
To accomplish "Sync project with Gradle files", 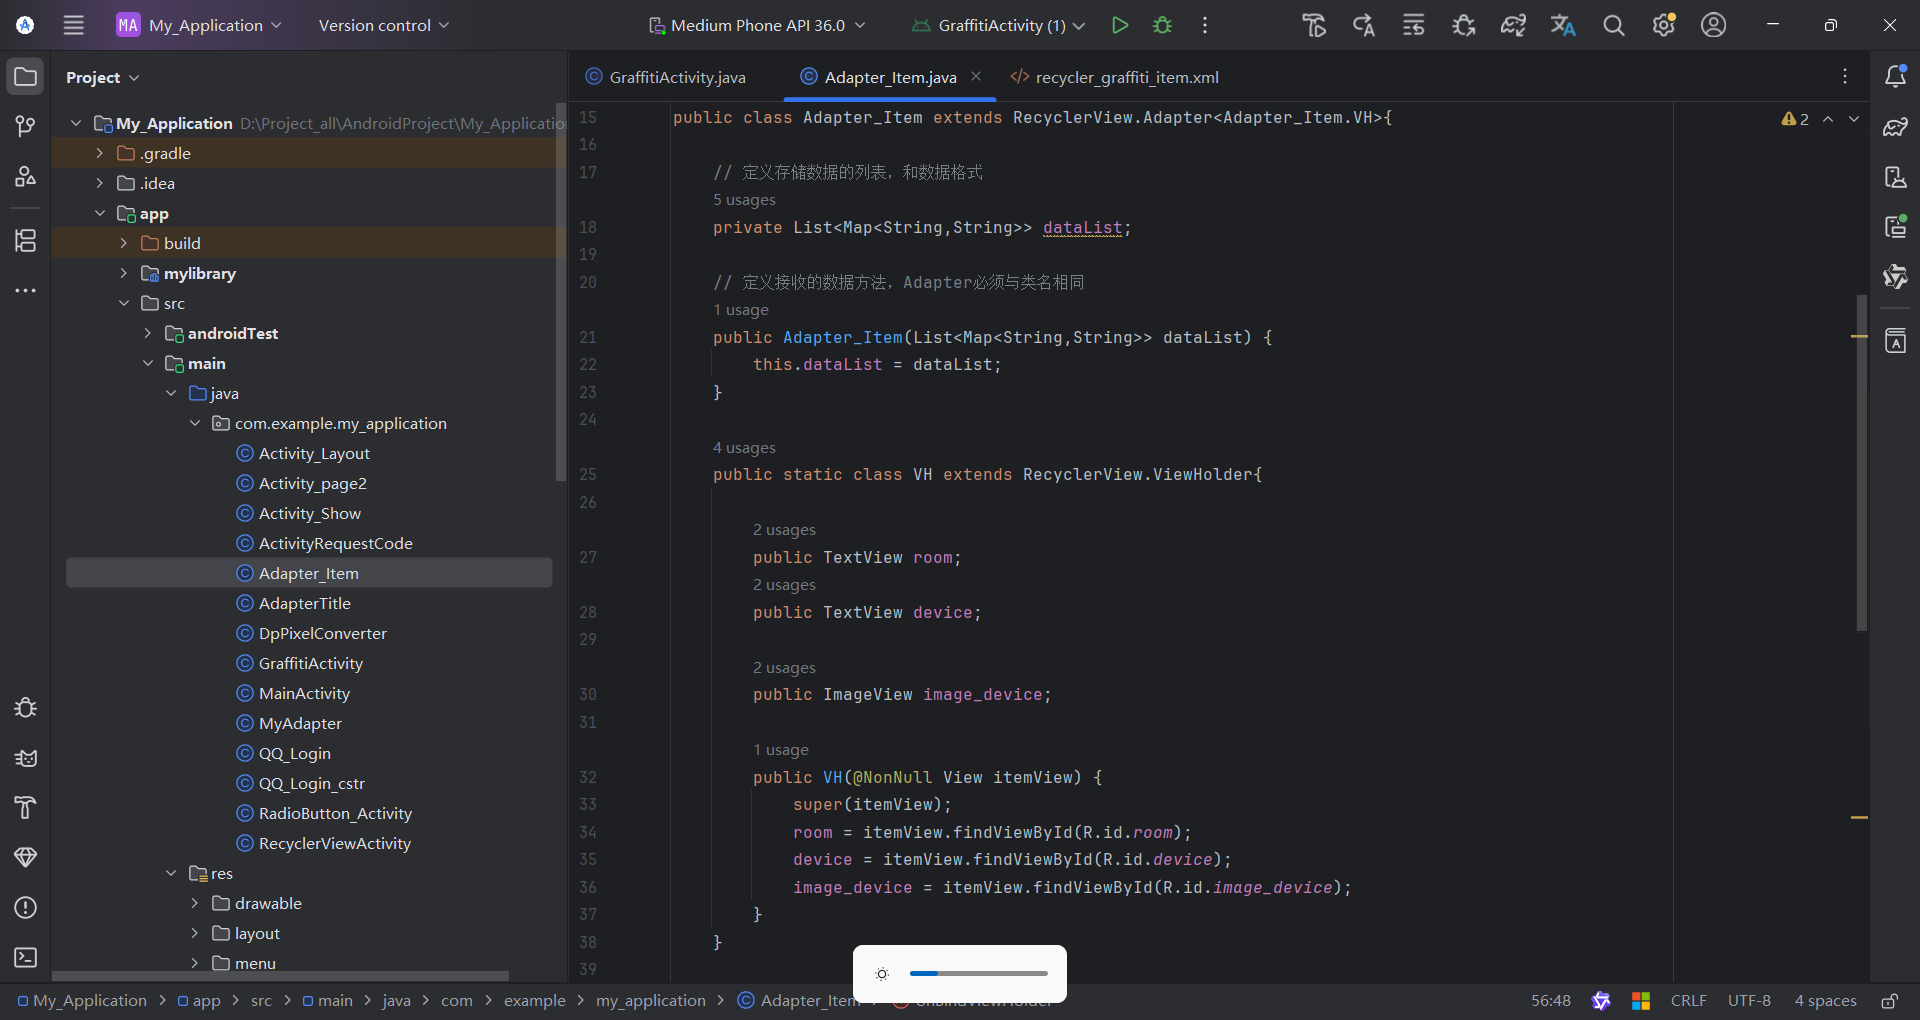I will (1513, 25).
